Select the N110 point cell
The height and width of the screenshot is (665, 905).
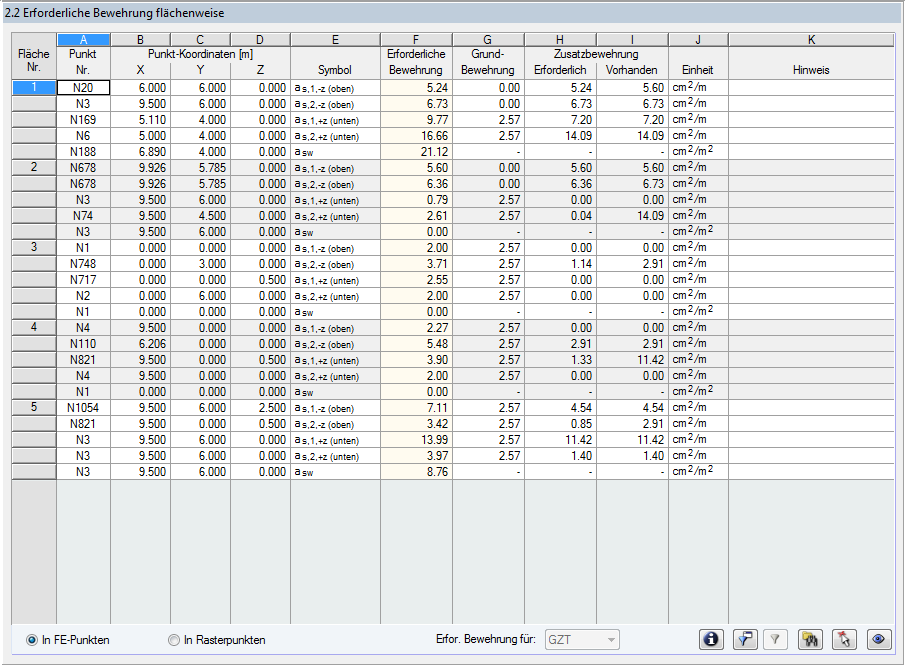(83, 344)
